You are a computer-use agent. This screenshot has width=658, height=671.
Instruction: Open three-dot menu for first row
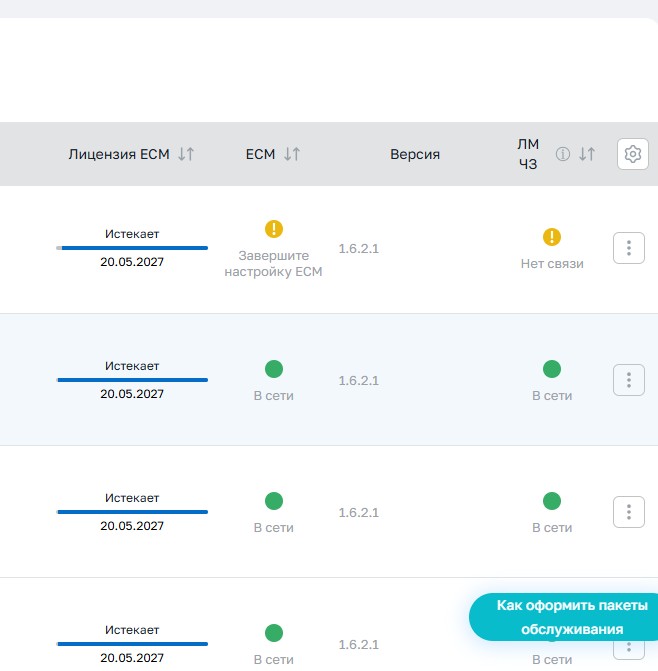(628, 248)
